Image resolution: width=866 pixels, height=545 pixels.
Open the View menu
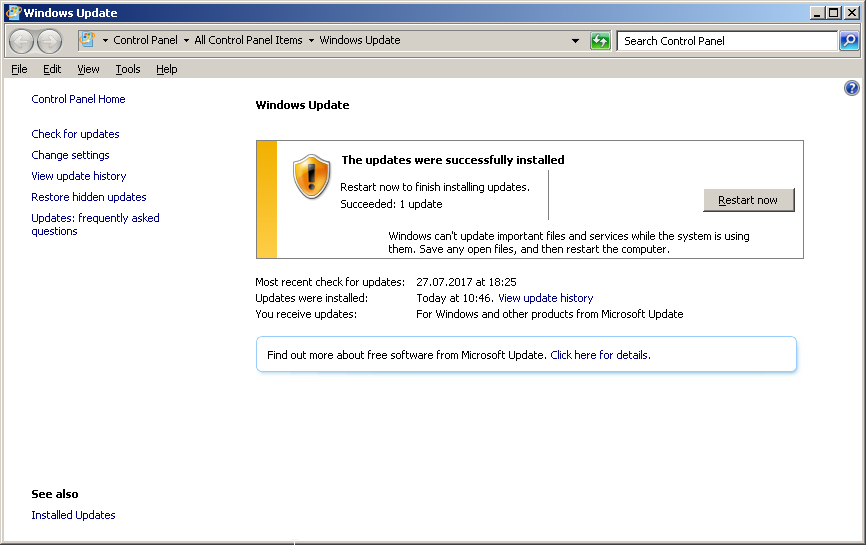[88, 69]
